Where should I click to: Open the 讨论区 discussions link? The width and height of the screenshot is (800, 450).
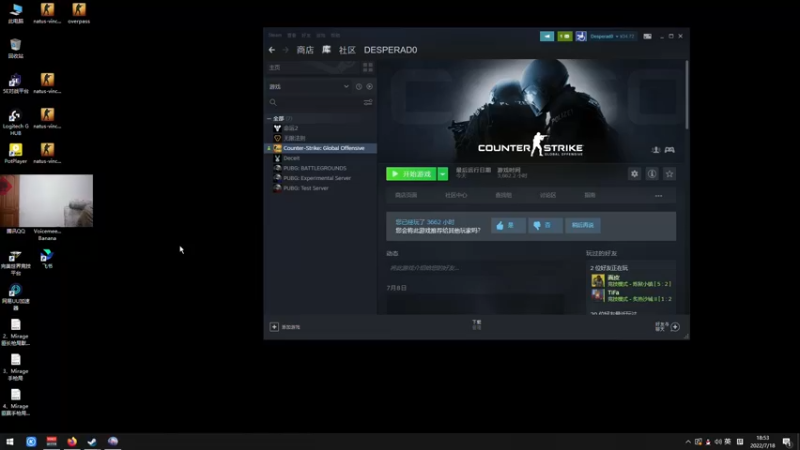tap(548, 195)
